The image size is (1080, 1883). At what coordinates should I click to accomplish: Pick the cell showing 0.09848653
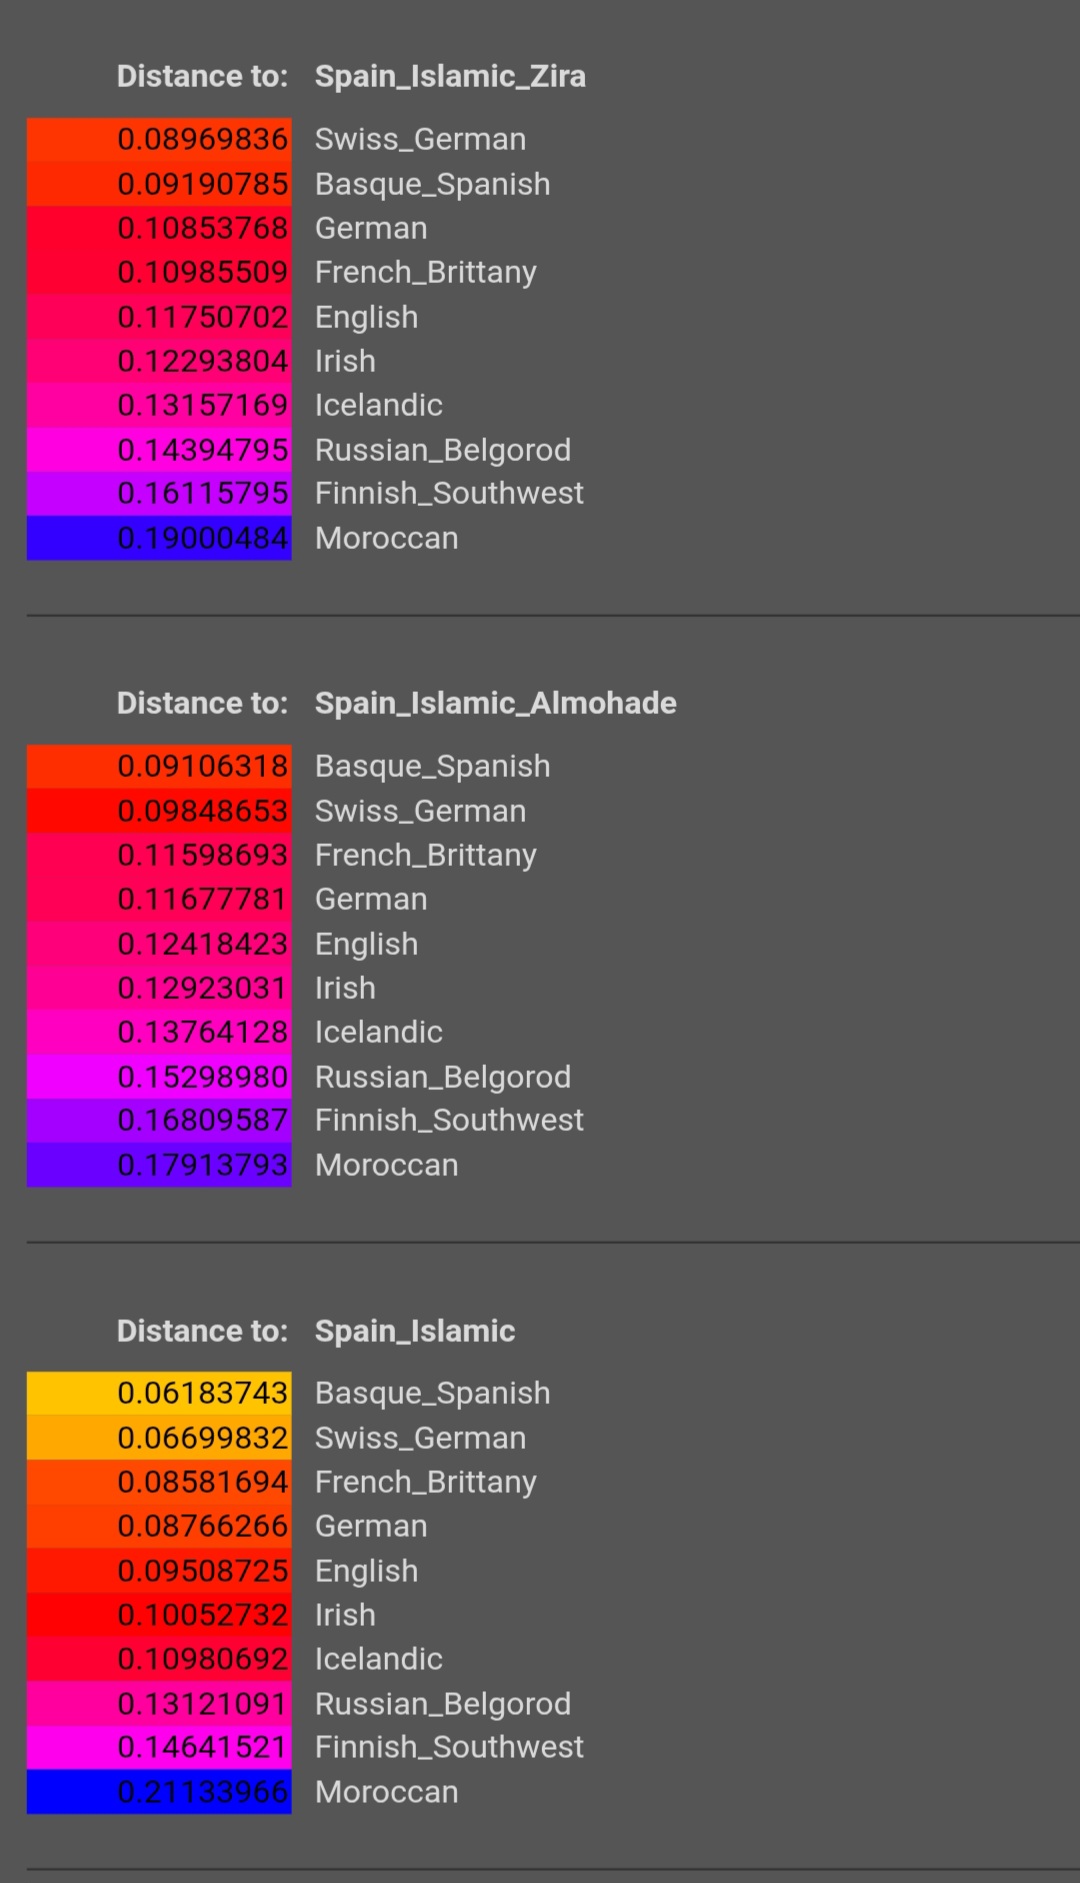[159, 811]
